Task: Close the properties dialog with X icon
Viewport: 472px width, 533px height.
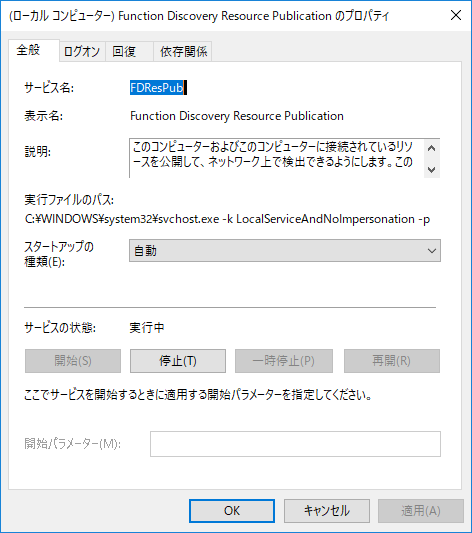Action: coord(456,15)
